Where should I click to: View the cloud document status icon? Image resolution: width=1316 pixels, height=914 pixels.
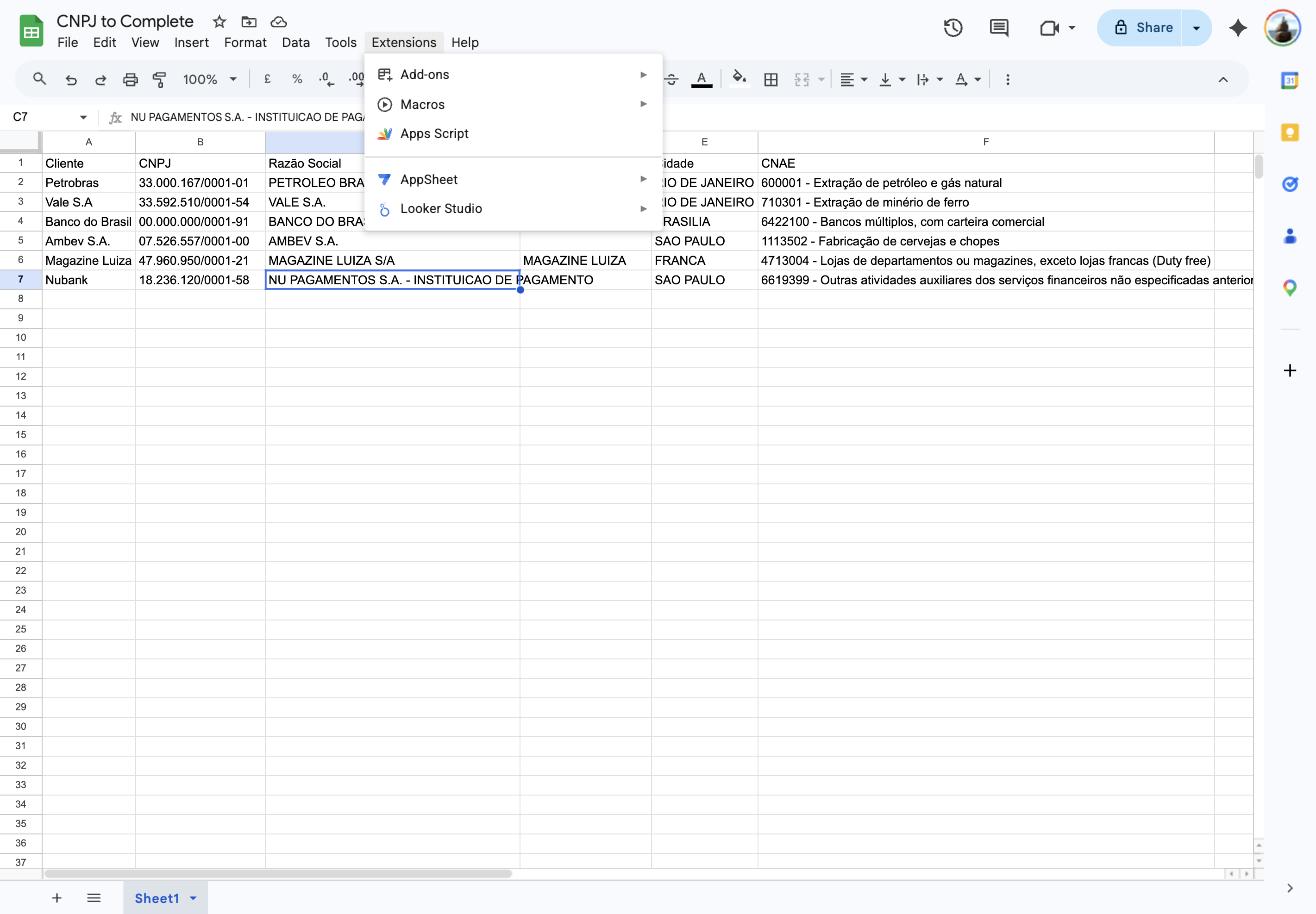pyautogui.click(x=279, y=22)
